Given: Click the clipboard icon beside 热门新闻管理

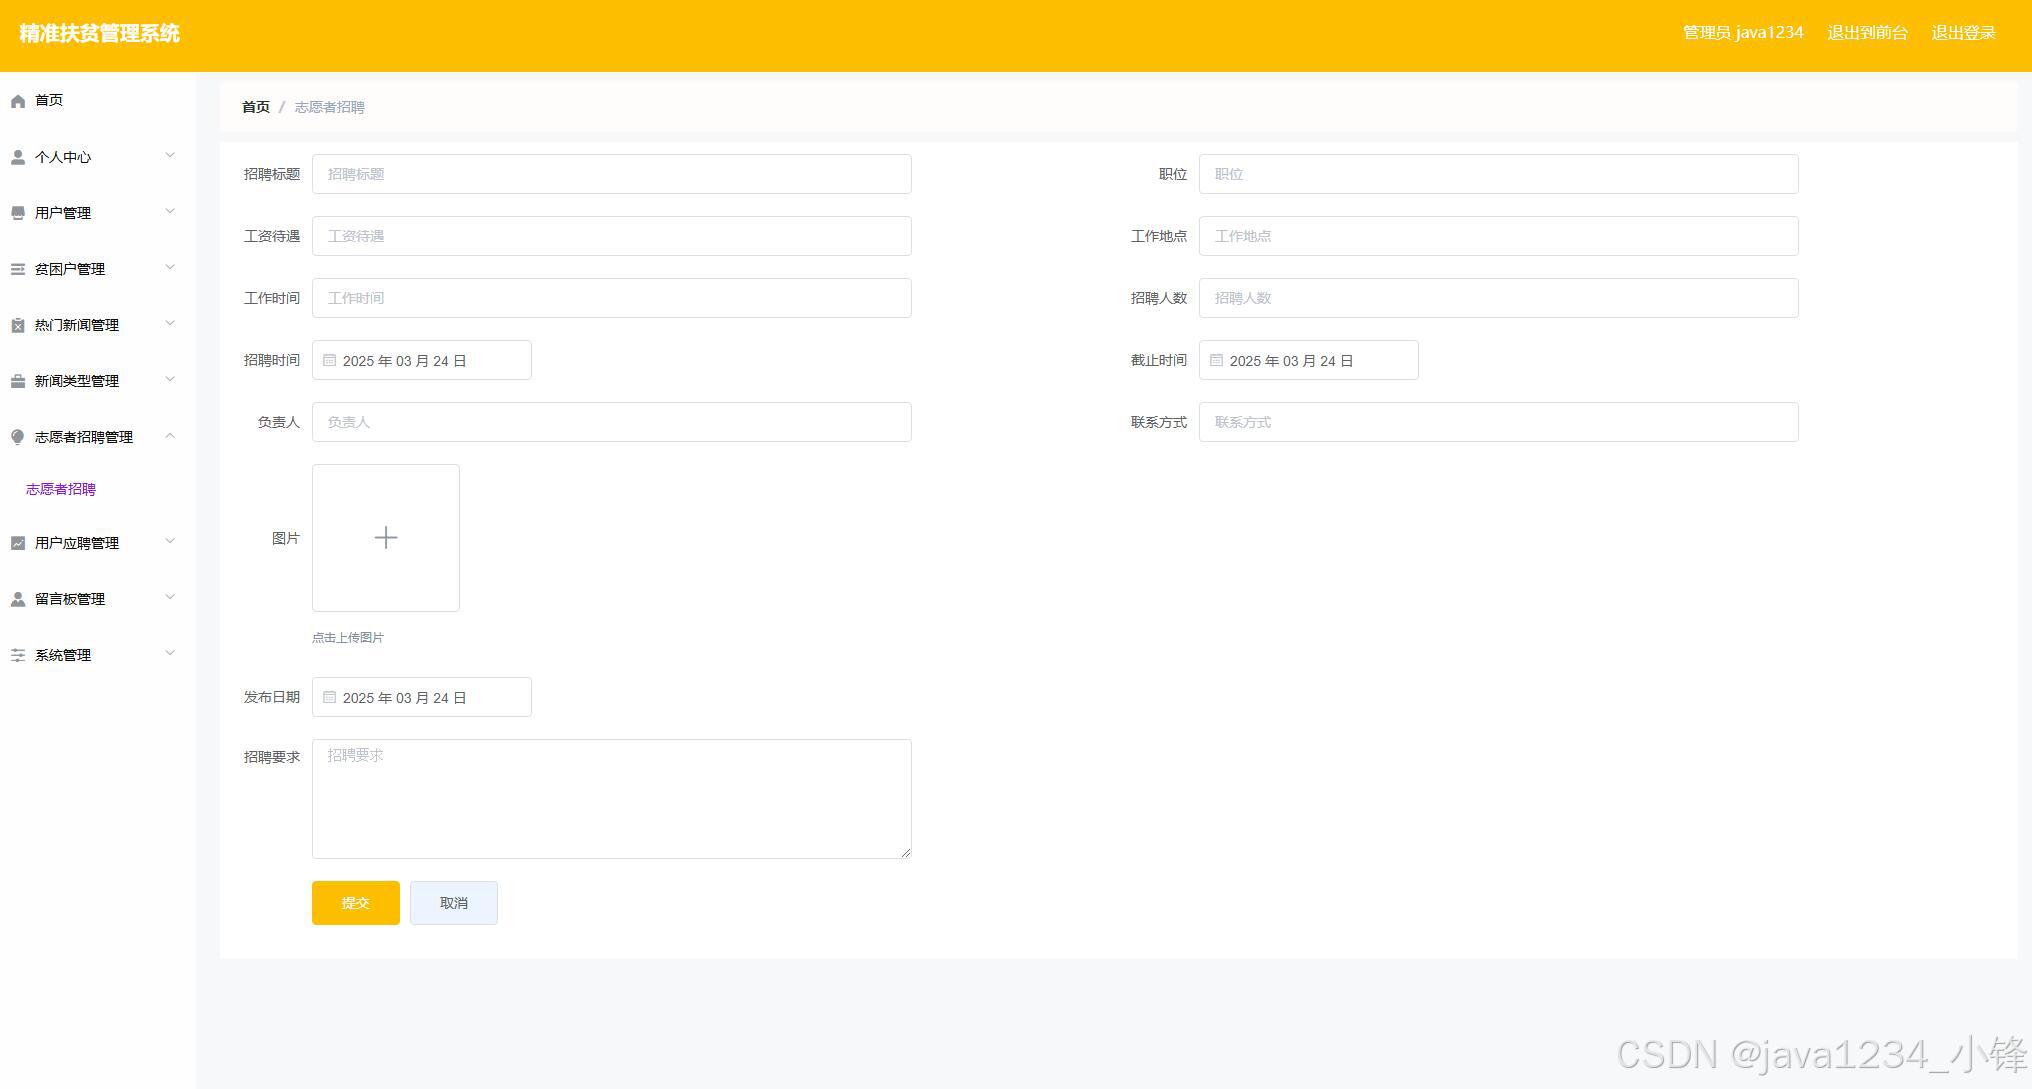Looking at the screenshot, I should (18, 325).
